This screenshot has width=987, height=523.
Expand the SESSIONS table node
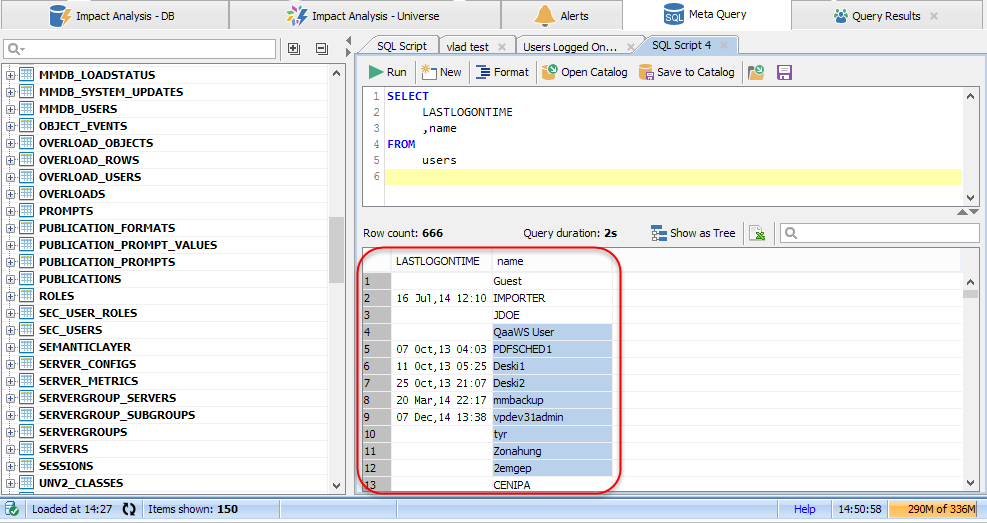click(11, 466)
